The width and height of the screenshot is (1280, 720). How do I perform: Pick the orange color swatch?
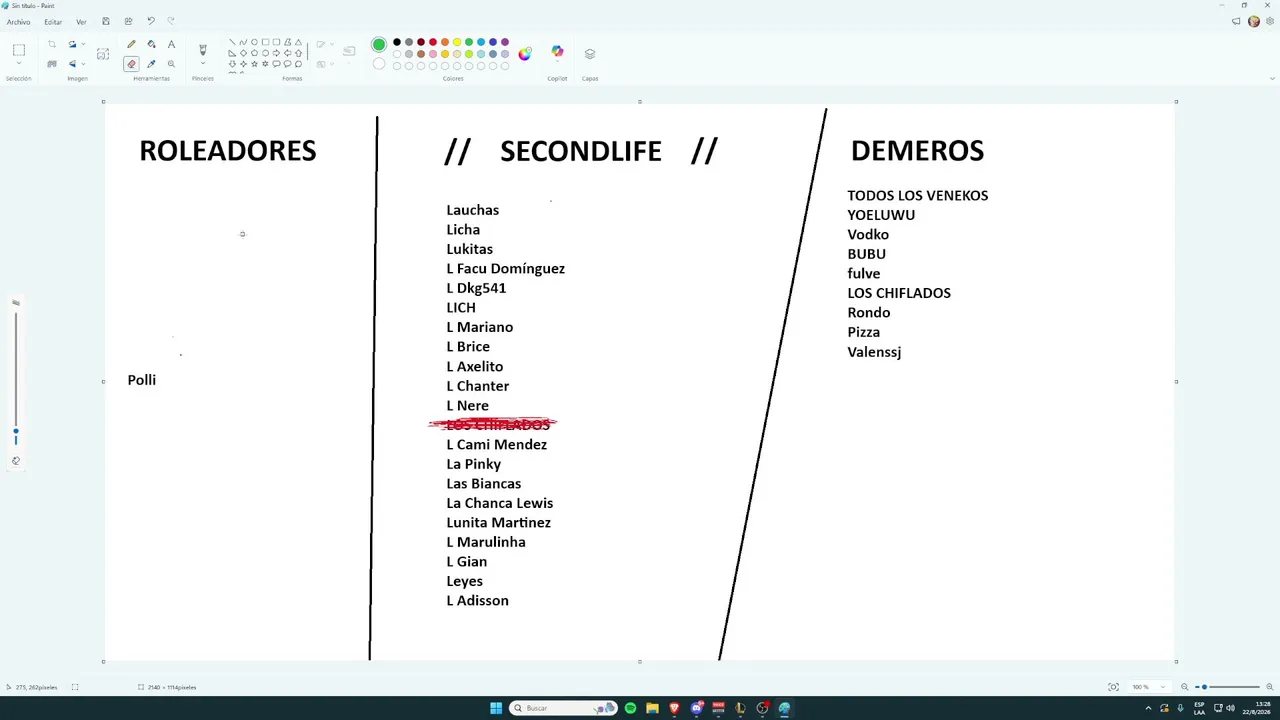[x=445, y=42]
